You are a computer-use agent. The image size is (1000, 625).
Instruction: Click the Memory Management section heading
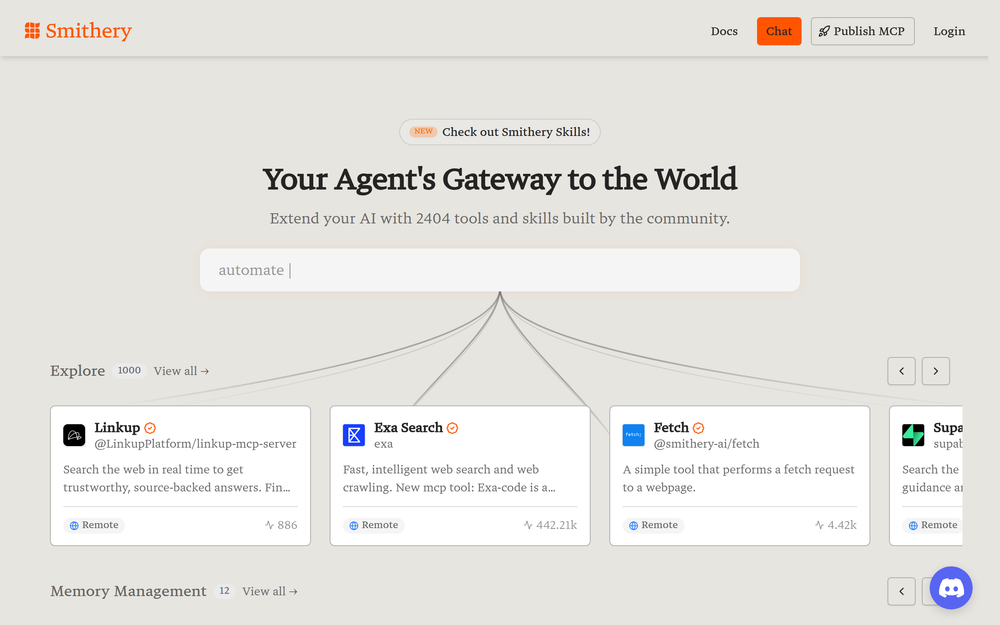coord(128,591)
